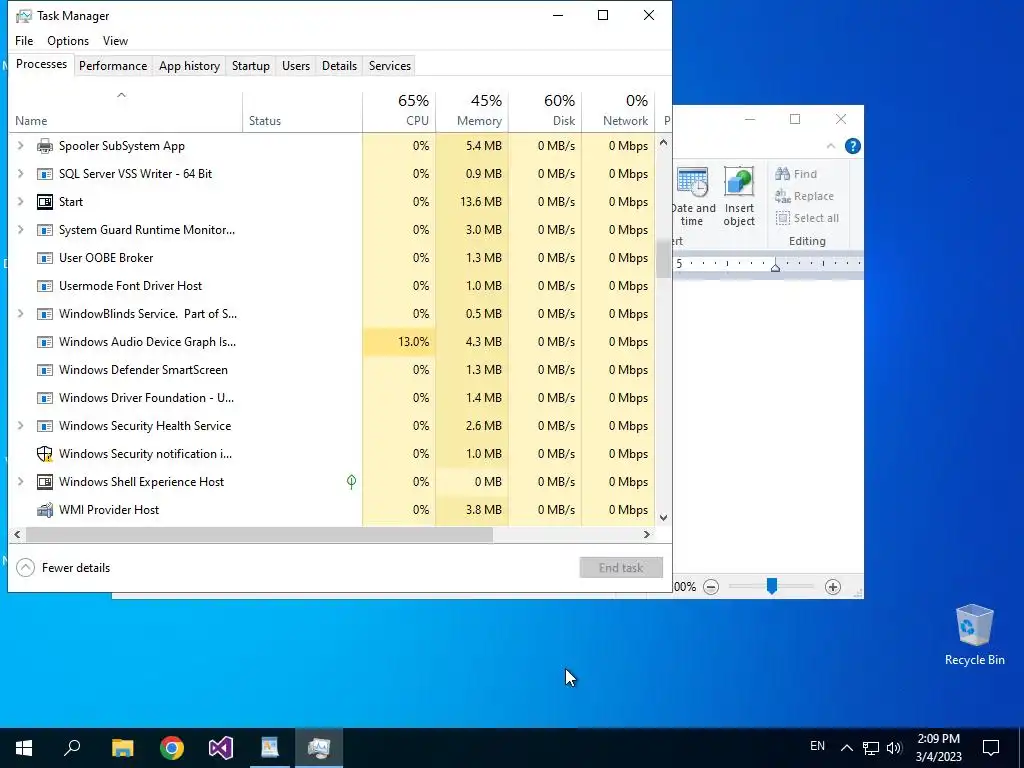Open the File menu in Task Manager

click(x=24, y=40)
